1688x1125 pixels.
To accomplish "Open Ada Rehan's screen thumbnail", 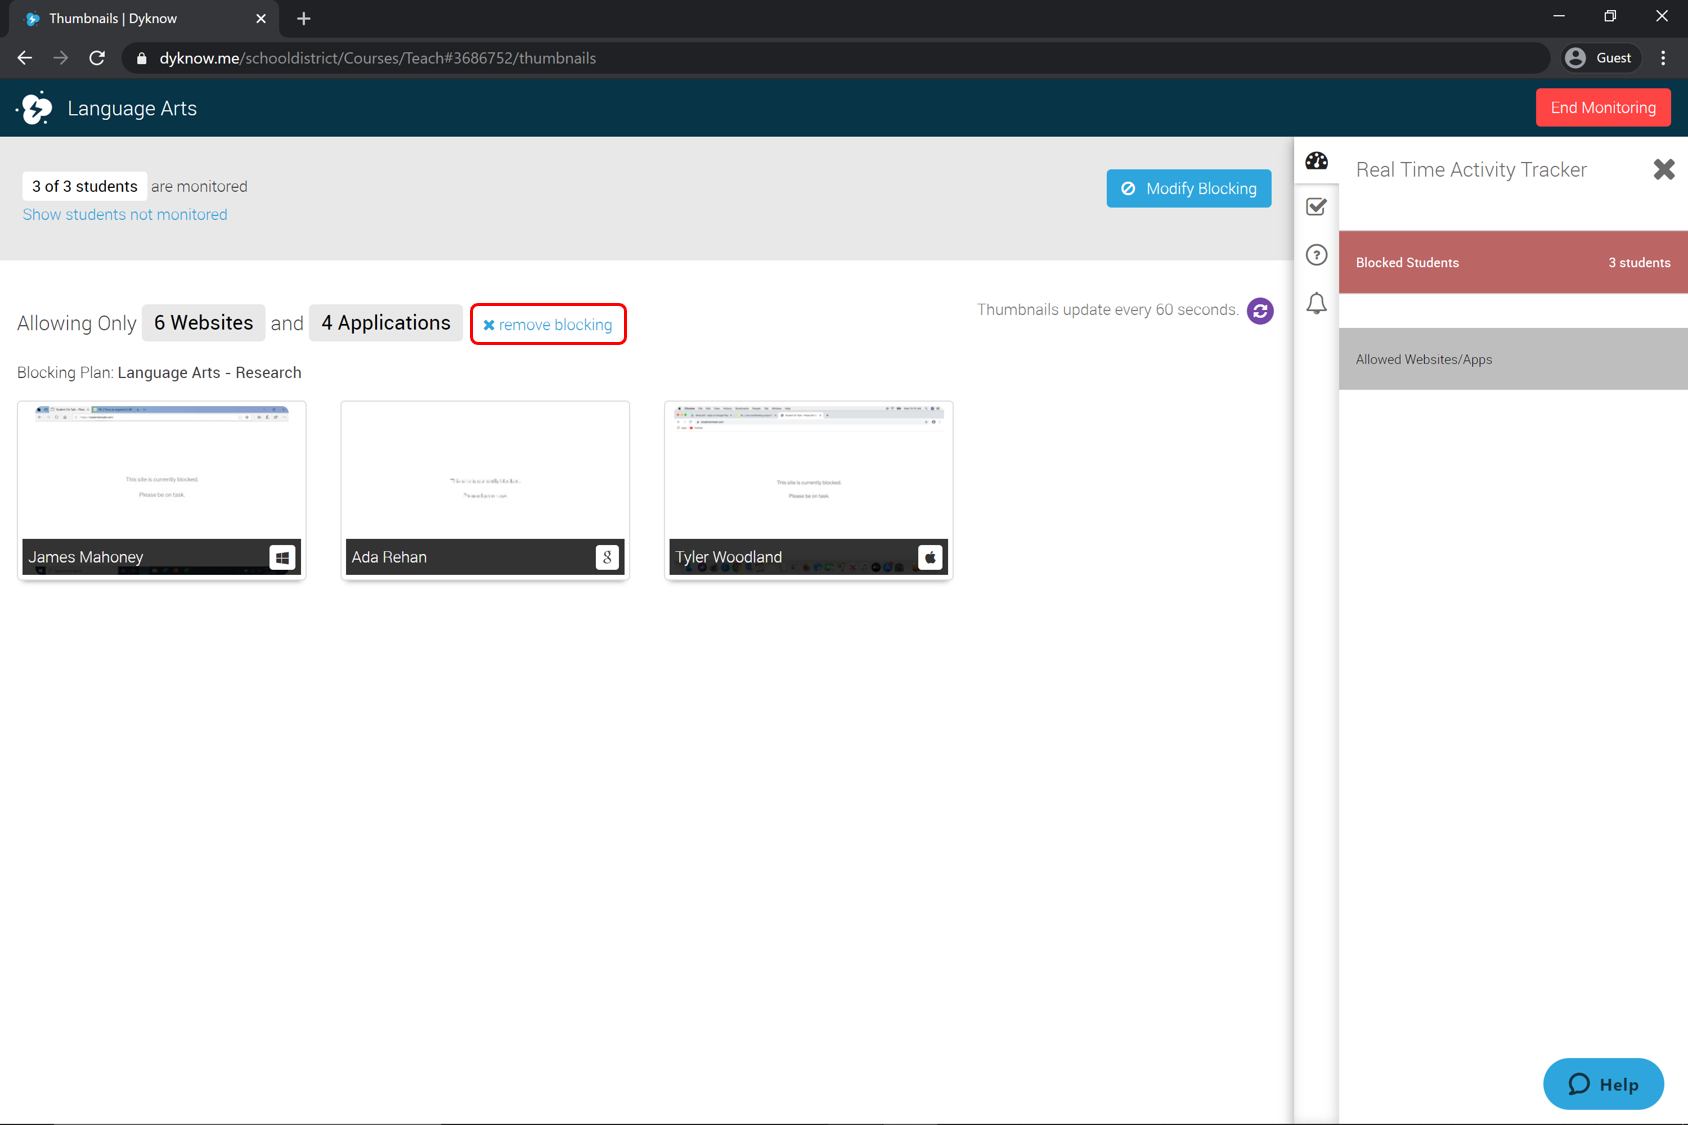I will tap(485, 490).
